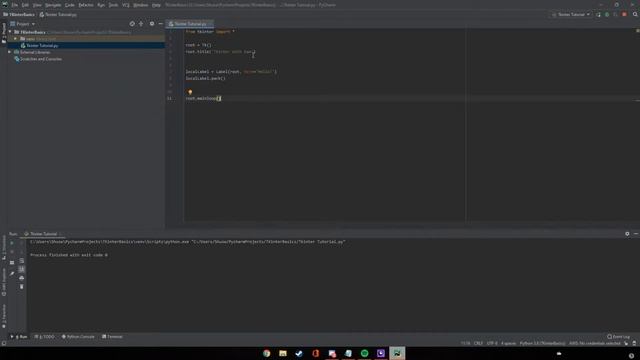This screenshot has width=640, height=360.
Task: Open the TODO tool window
Action: (44, 337)
